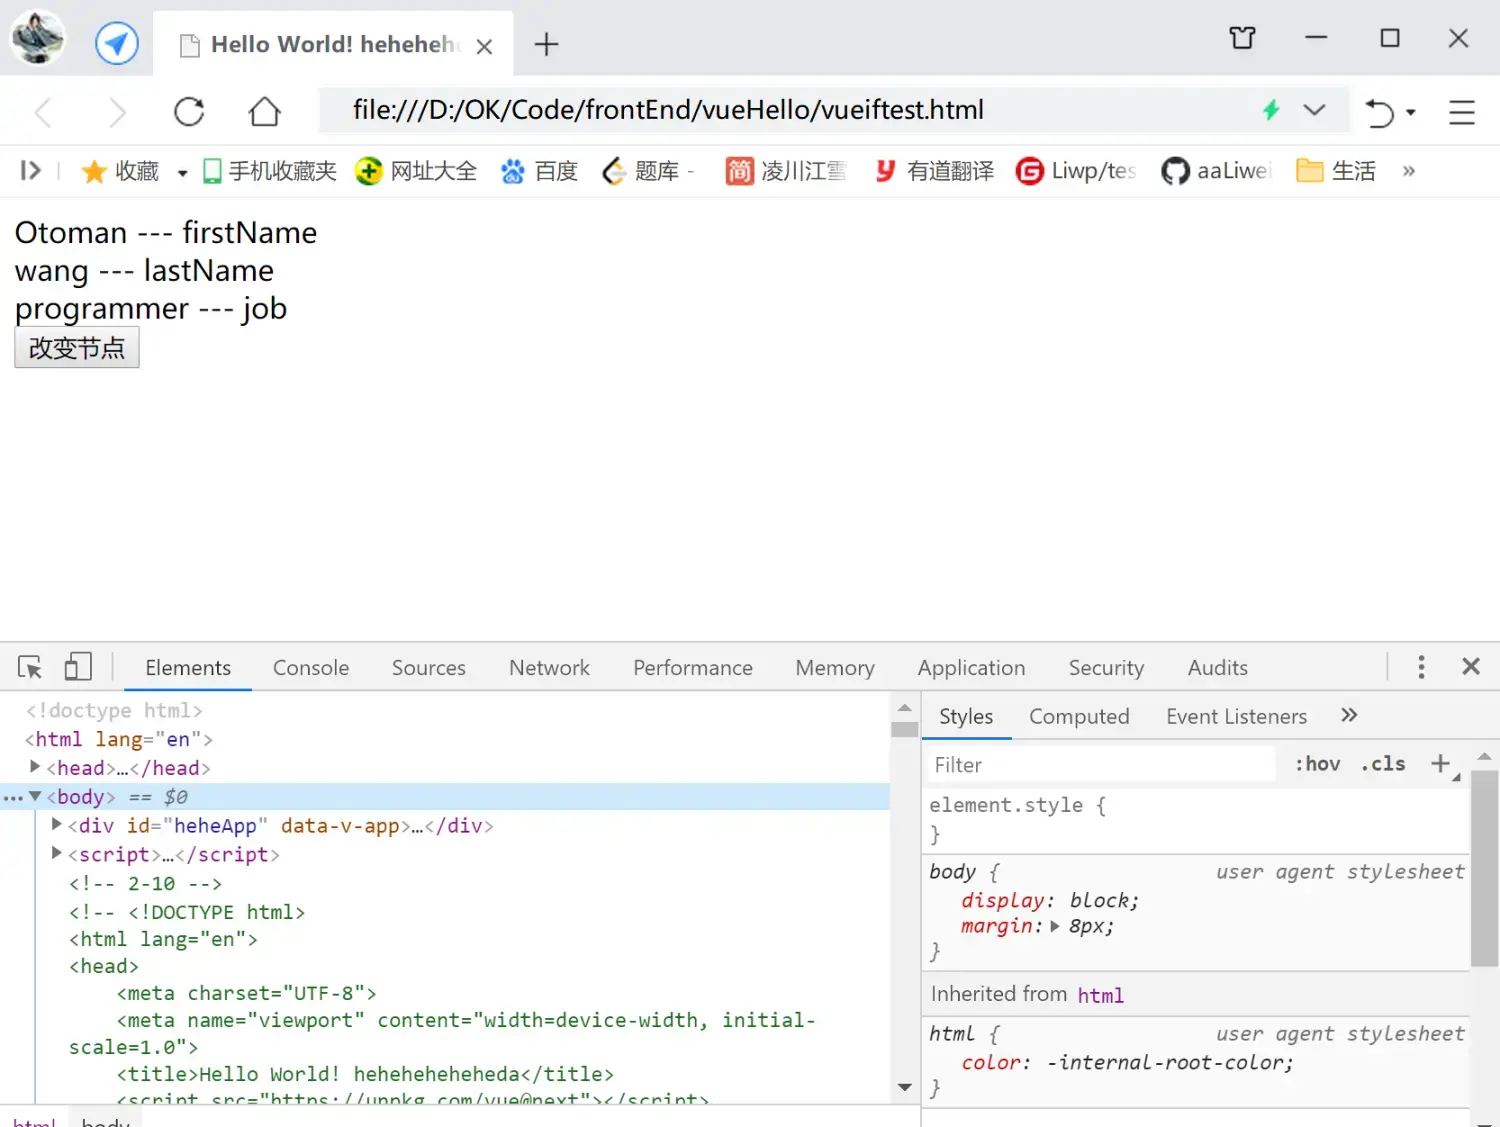Image resolution: width=1500 pixels, height=1127 pixels.
Task: Toggle the bookmarks sidebar icon
Action: 30,170
